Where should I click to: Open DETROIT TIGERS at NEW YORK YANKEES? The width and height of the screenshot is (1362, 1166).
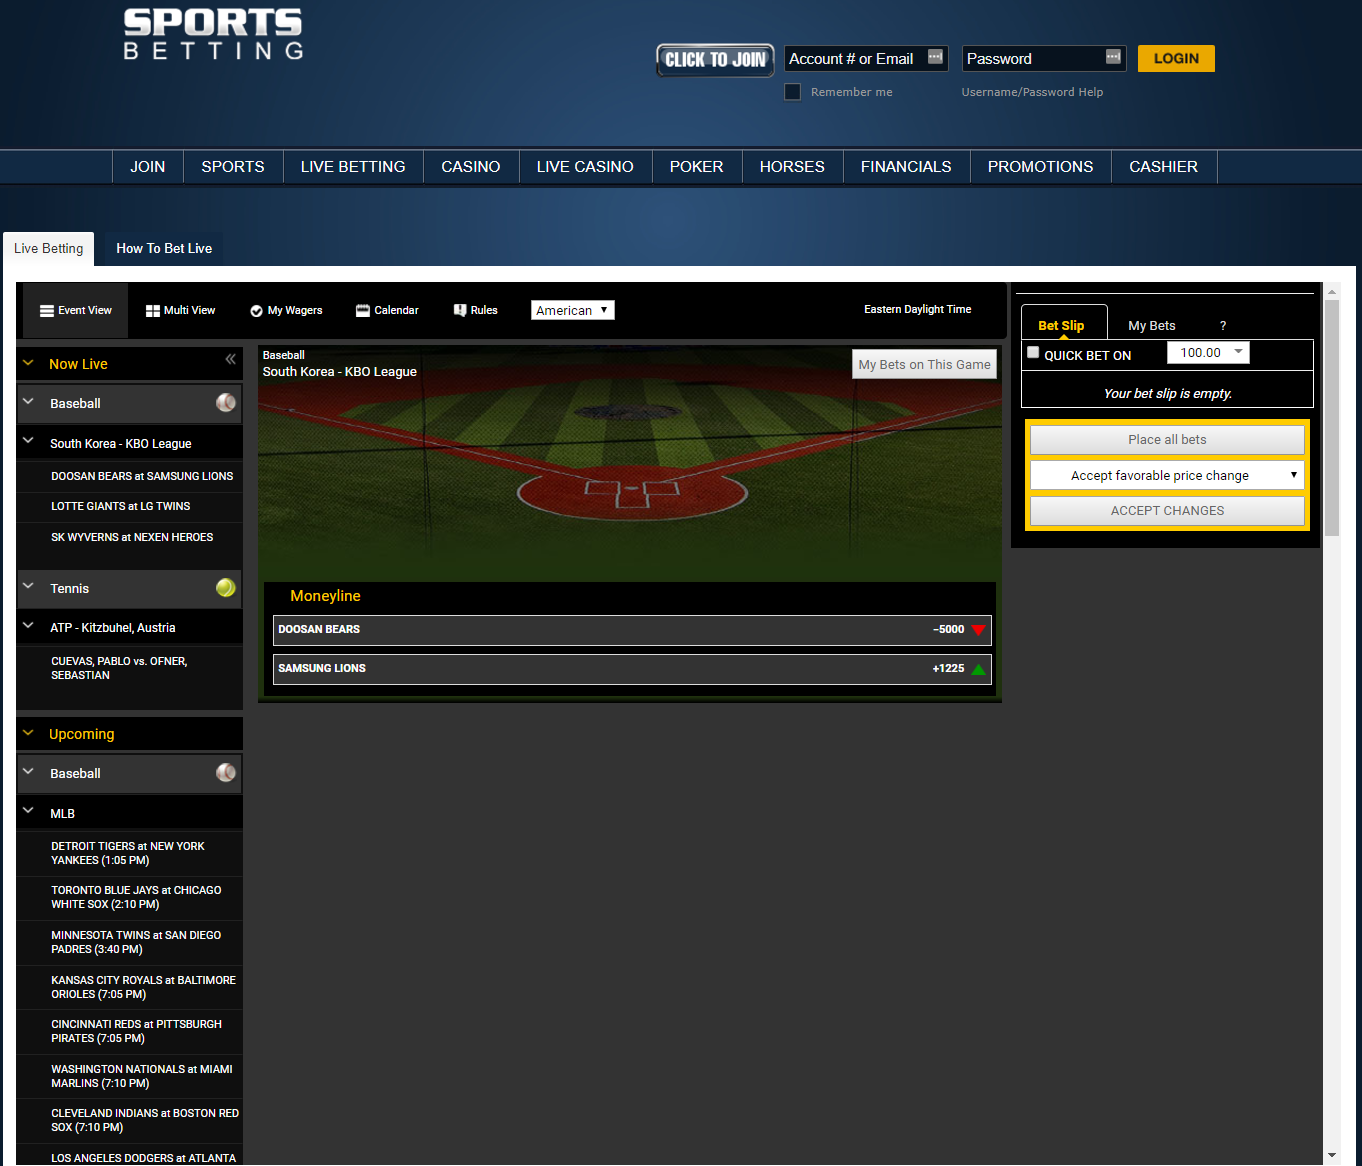point(128,853)
